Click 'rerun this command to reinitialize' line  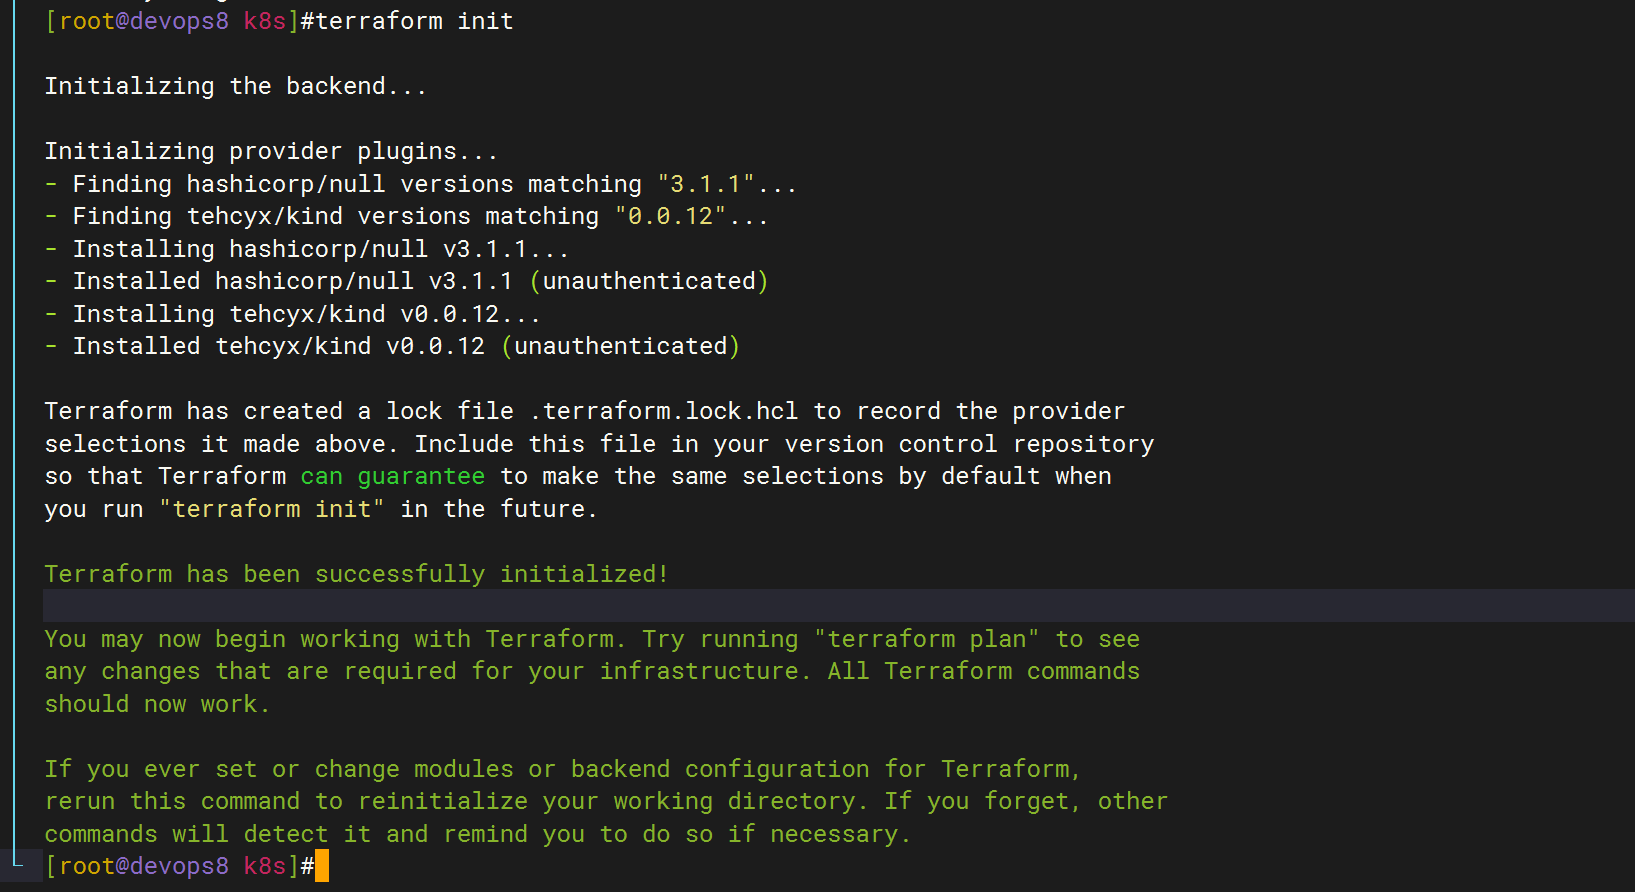click(x=607, y=801)
